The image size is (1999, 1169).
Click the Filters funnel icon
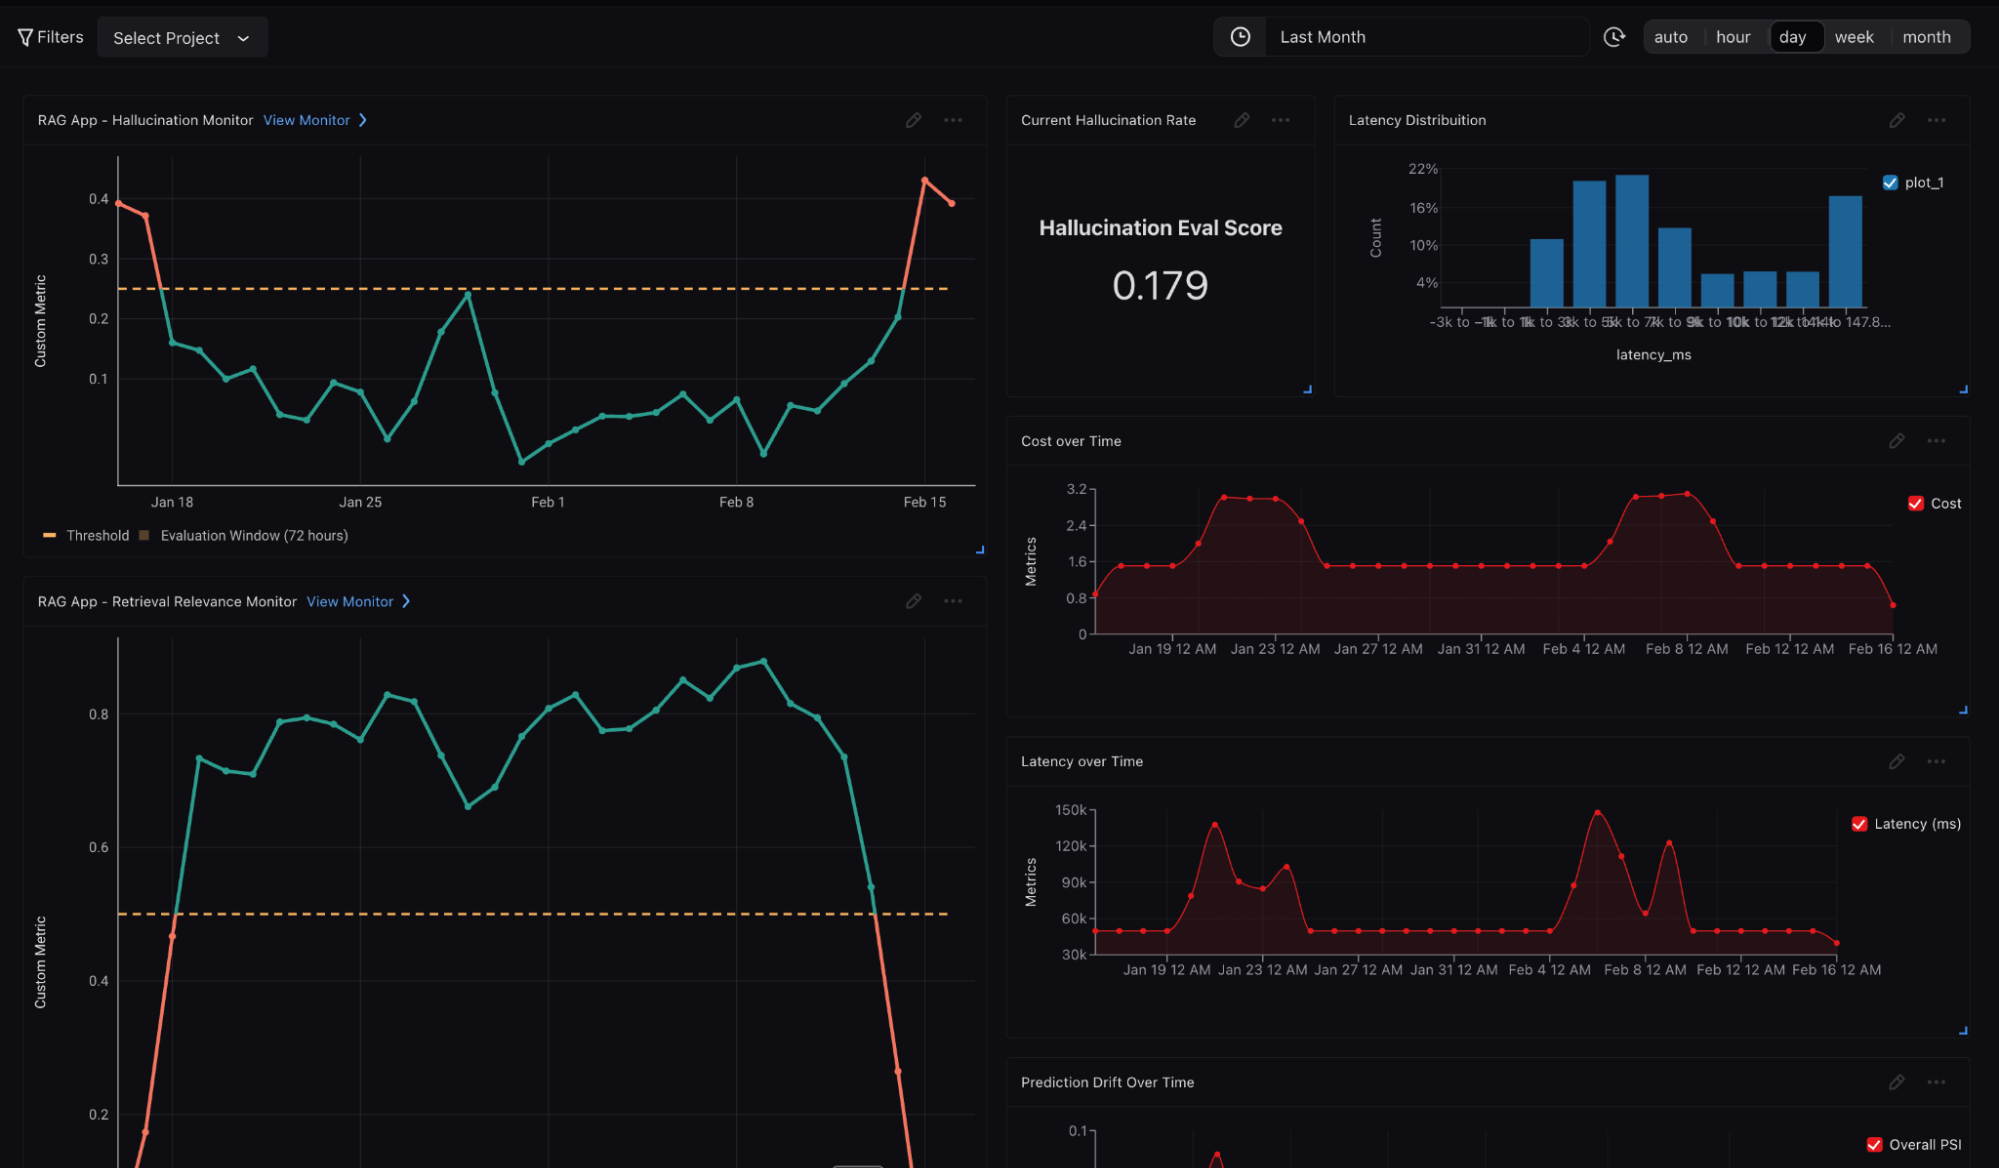25,37
